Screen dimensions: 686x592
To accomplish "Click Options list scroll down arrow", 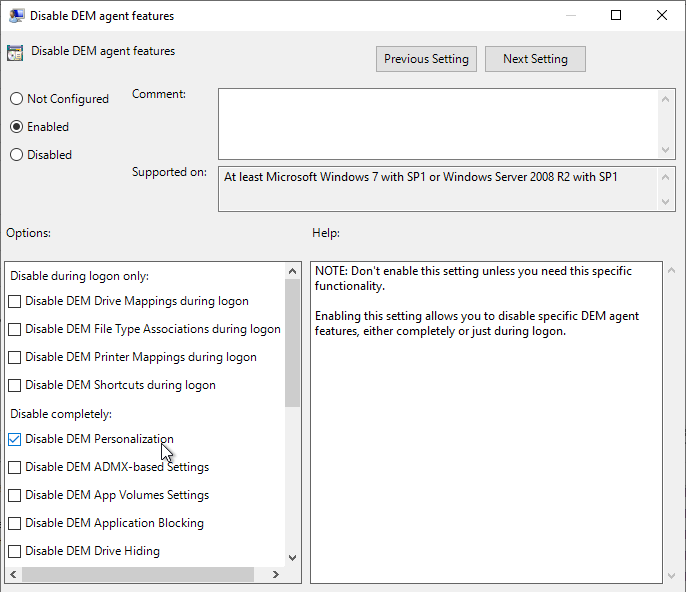I will click(x=292, y=558).
